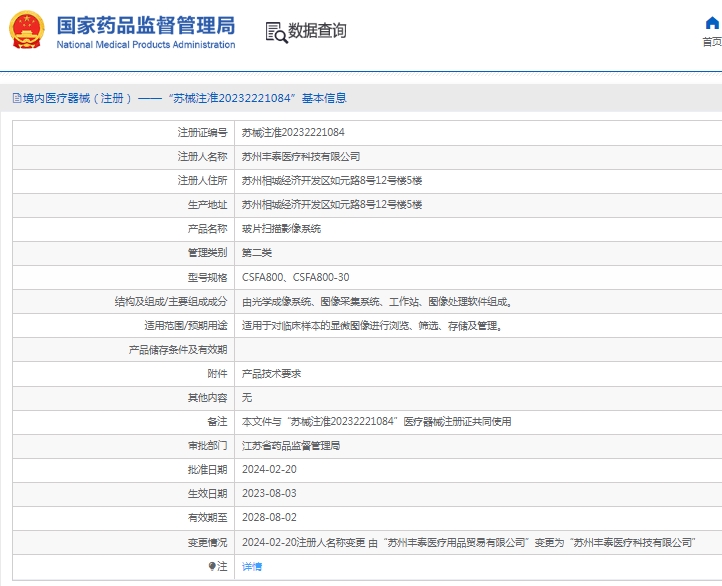The image size is (722, 586).
Task: Click attachment value 产品技术要求
Action: pyautogui.click(x=271, y=373)
